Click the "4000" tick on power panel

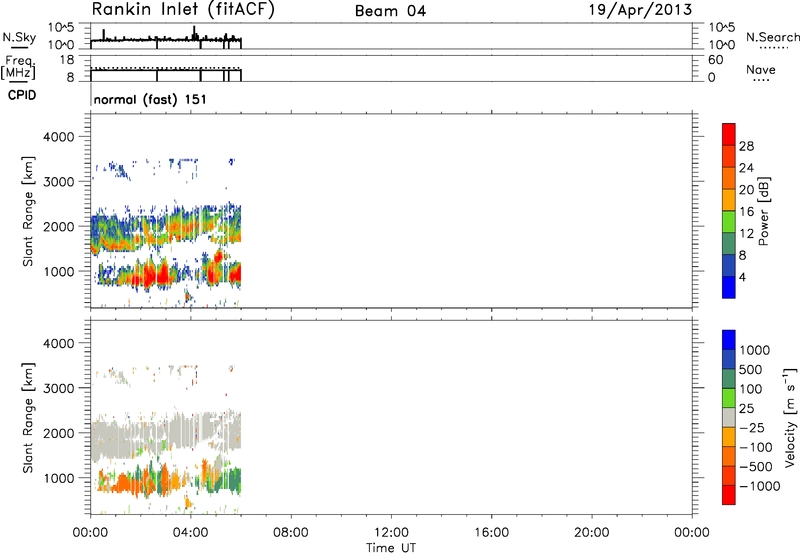click(59, 137)
